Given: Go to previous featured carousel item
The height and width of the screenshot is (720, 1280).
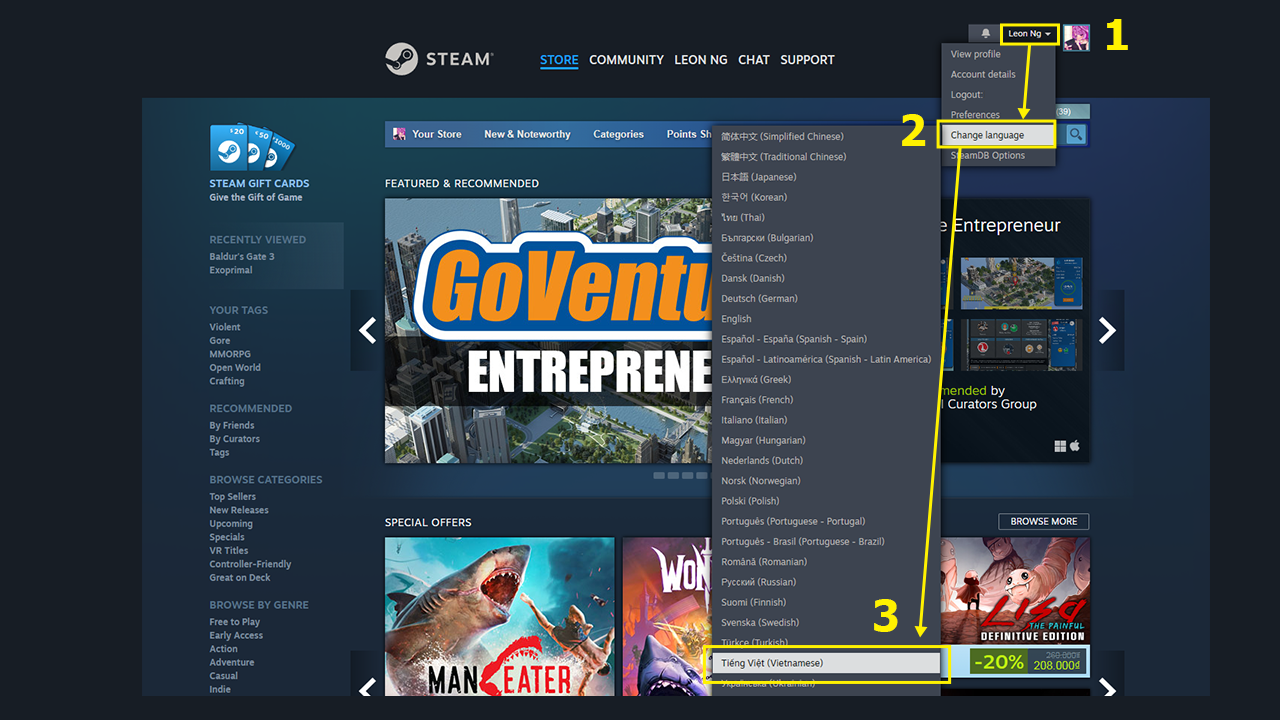Looking at the screenshot, I should (367, 330).
